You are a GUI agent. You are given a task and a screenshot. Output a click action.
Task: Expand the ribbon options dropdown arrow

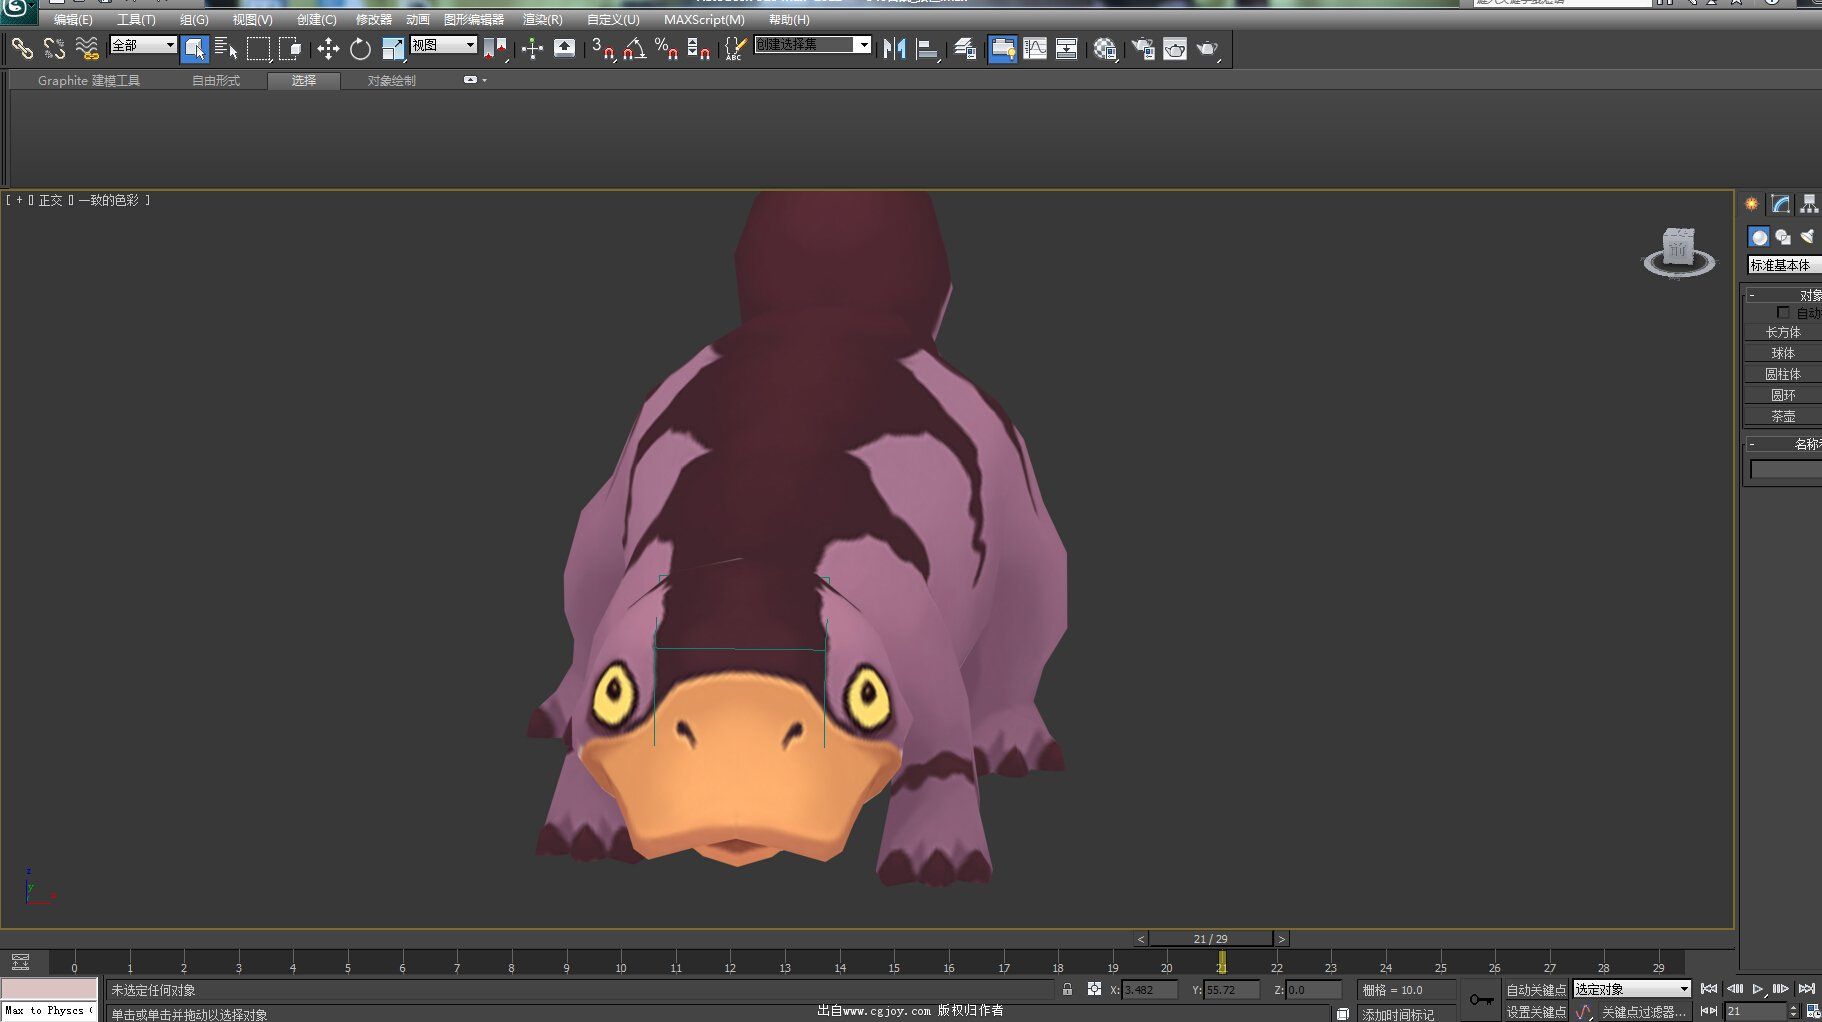[x=484, y=80]
